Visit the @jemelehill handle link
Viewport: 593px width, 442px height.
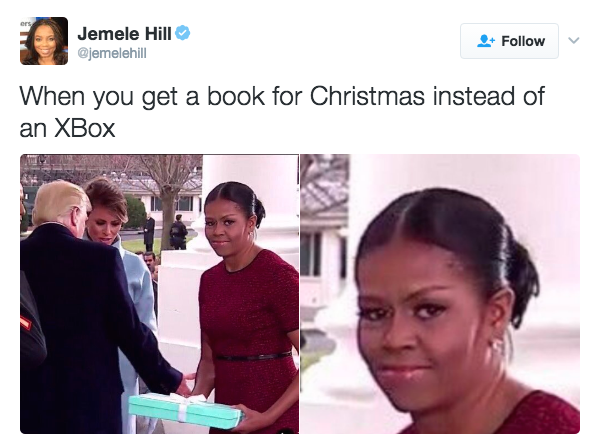(112, 53)
